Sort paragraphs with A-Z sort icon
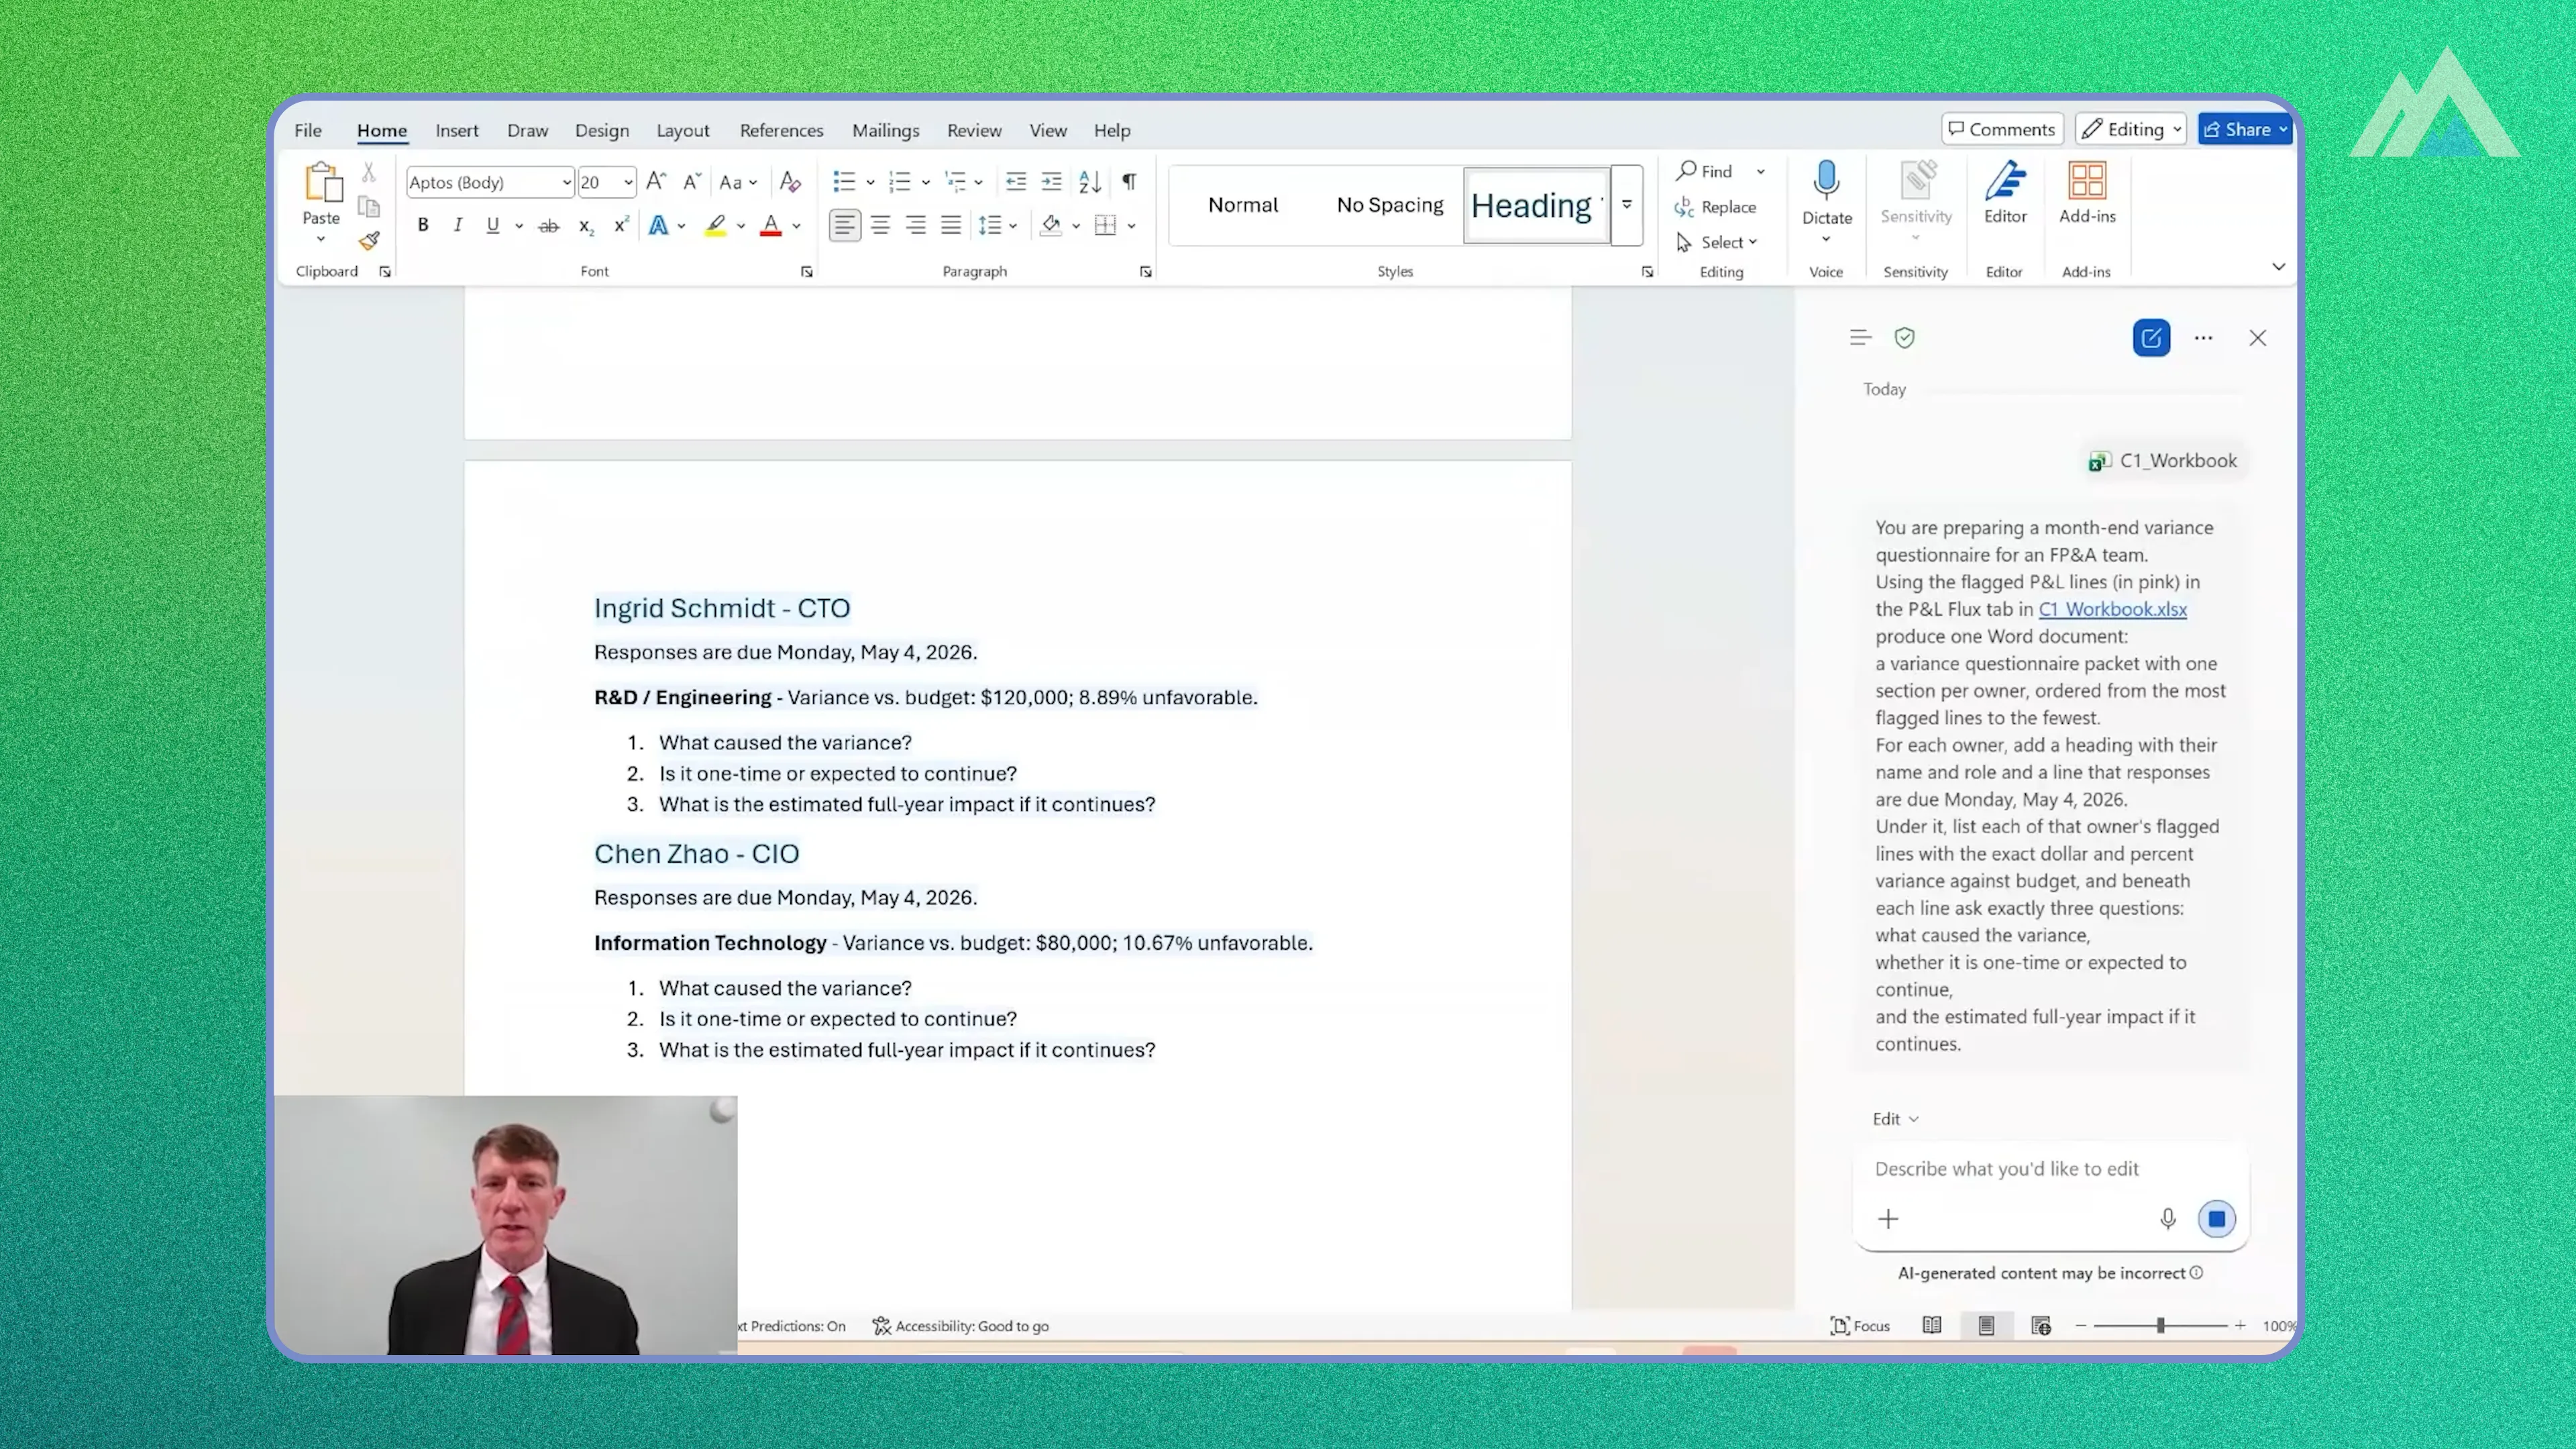 click(1090, 182)
